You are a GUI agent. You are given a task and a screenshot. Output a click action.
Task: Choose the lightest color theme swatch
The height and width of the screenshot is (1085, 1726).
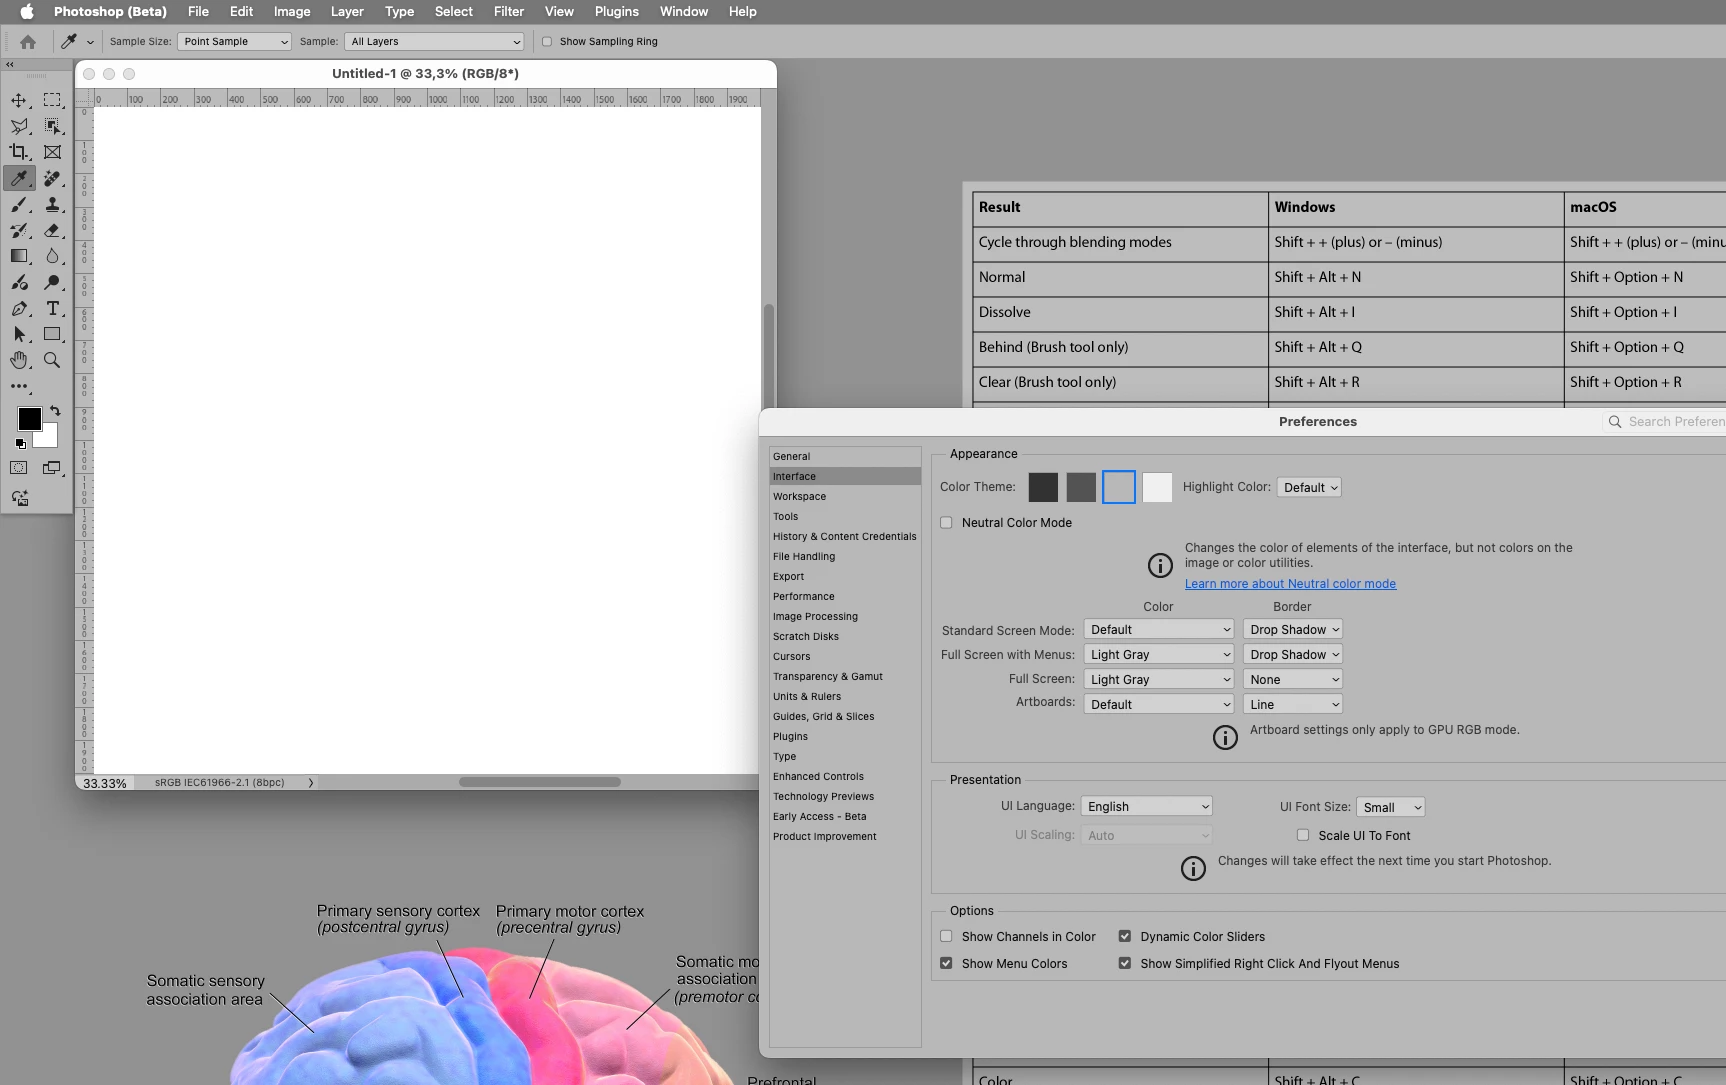pyautogui.click(x=1157, y=488)
